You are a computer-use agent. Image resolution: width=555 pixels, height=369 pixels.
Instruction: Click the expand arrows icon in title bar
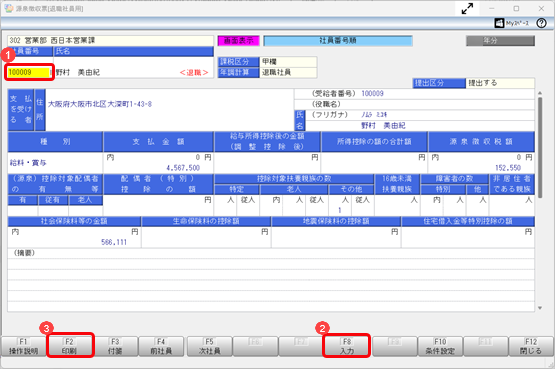(x=467, y=8)
